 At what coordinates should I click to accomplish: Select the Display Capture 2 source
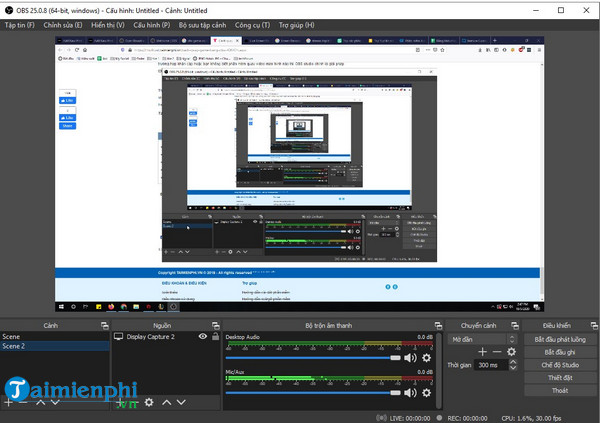click(151, 336)
